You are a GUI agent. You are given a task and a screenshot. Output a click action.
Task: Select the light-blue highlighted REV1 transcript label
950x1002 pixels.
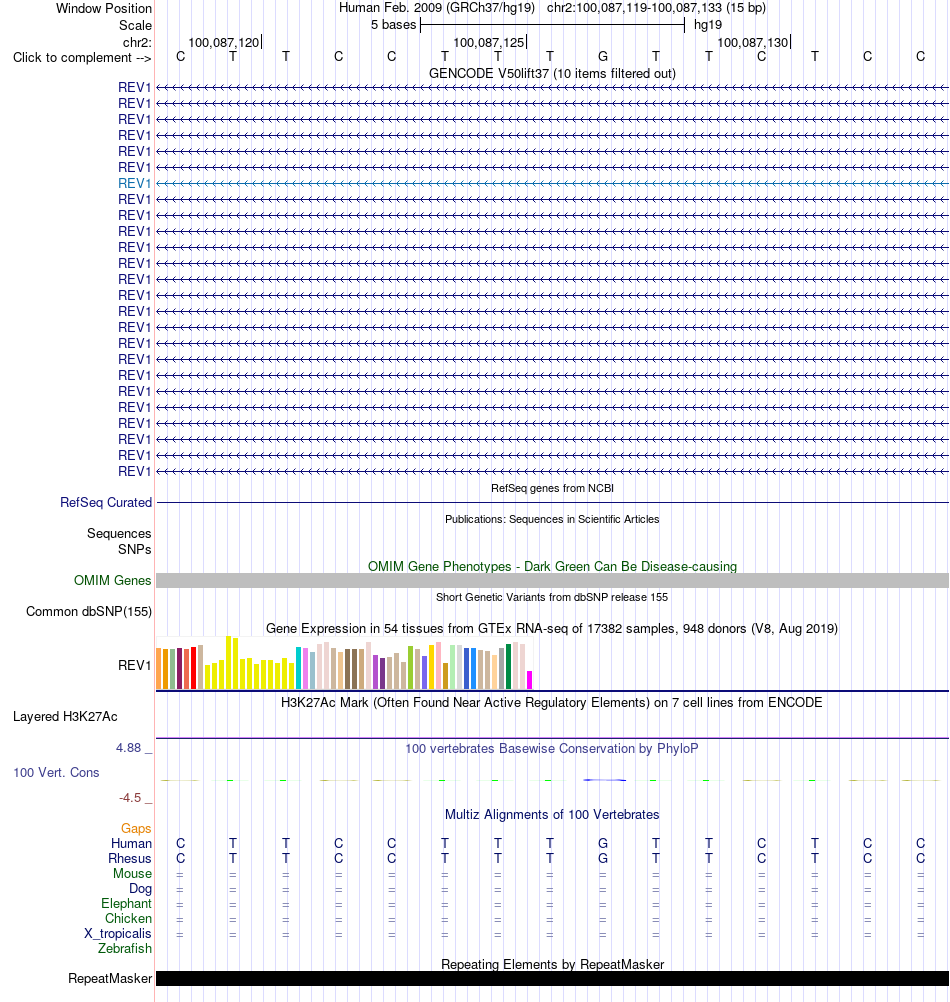pos(135,183)
